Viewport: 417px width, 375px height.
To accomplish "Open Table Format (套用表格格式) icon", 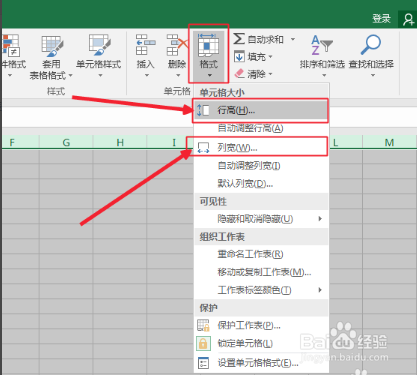I will tap(52, 46).
